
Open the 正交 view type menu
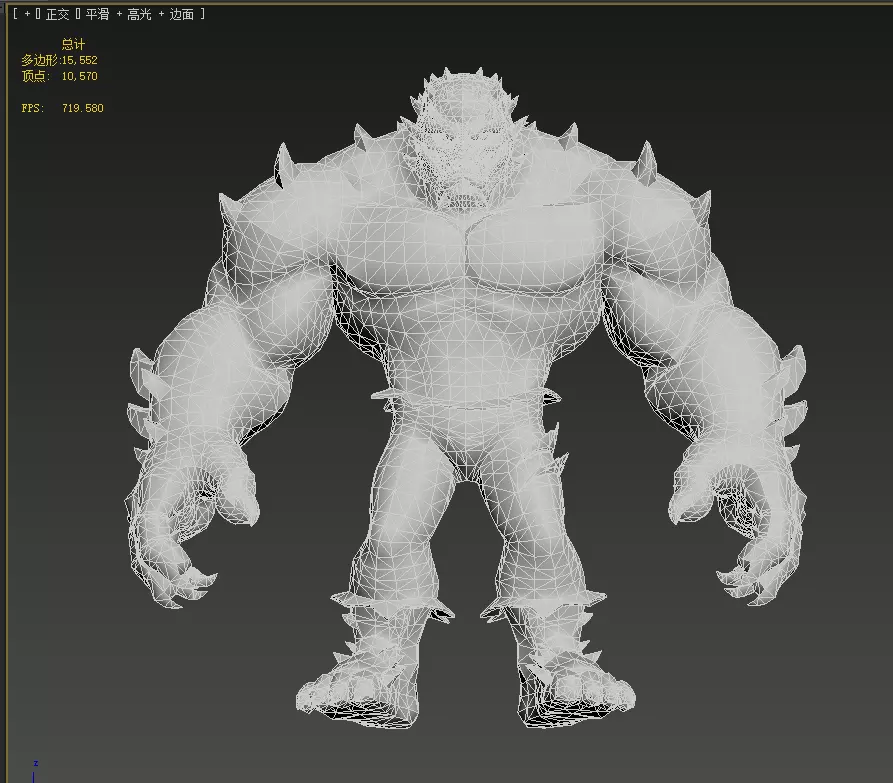pyautogui.click(x=57, y=14)
